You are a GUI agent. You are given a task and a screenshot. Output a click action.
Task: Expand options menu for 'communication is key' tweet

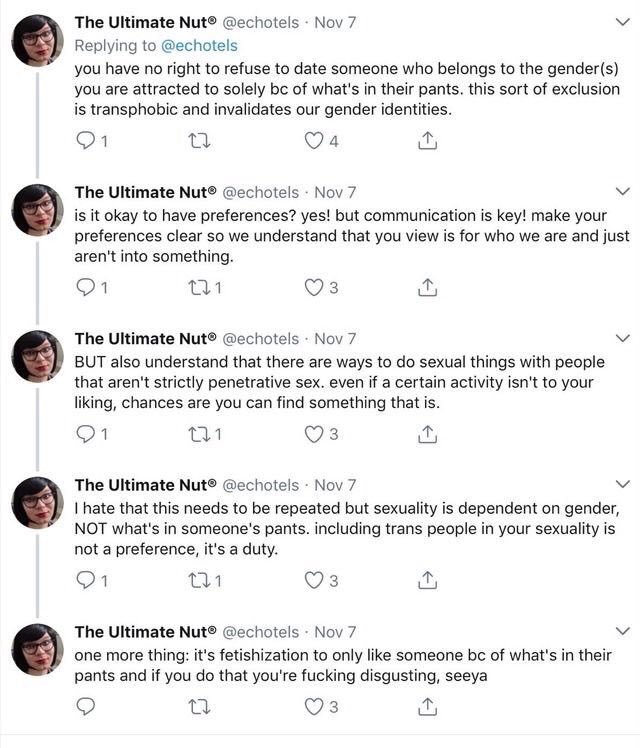click(x=623, y=192)
